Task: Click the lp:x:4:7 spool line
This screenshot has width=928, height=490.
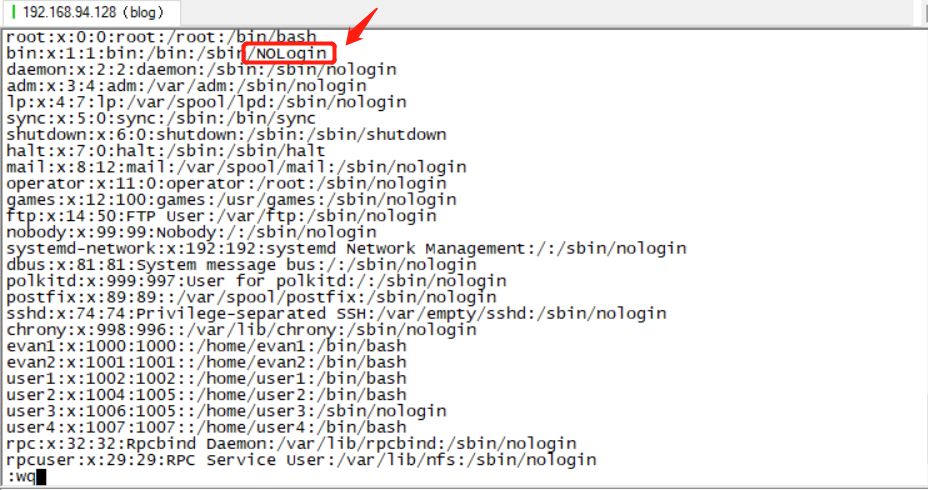Action: pos(206,102)
